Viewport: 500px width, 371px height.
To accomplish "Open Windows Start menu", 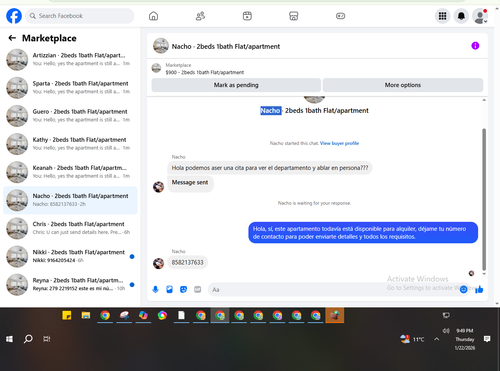I will pyautogui.click(x=9, y=339).
